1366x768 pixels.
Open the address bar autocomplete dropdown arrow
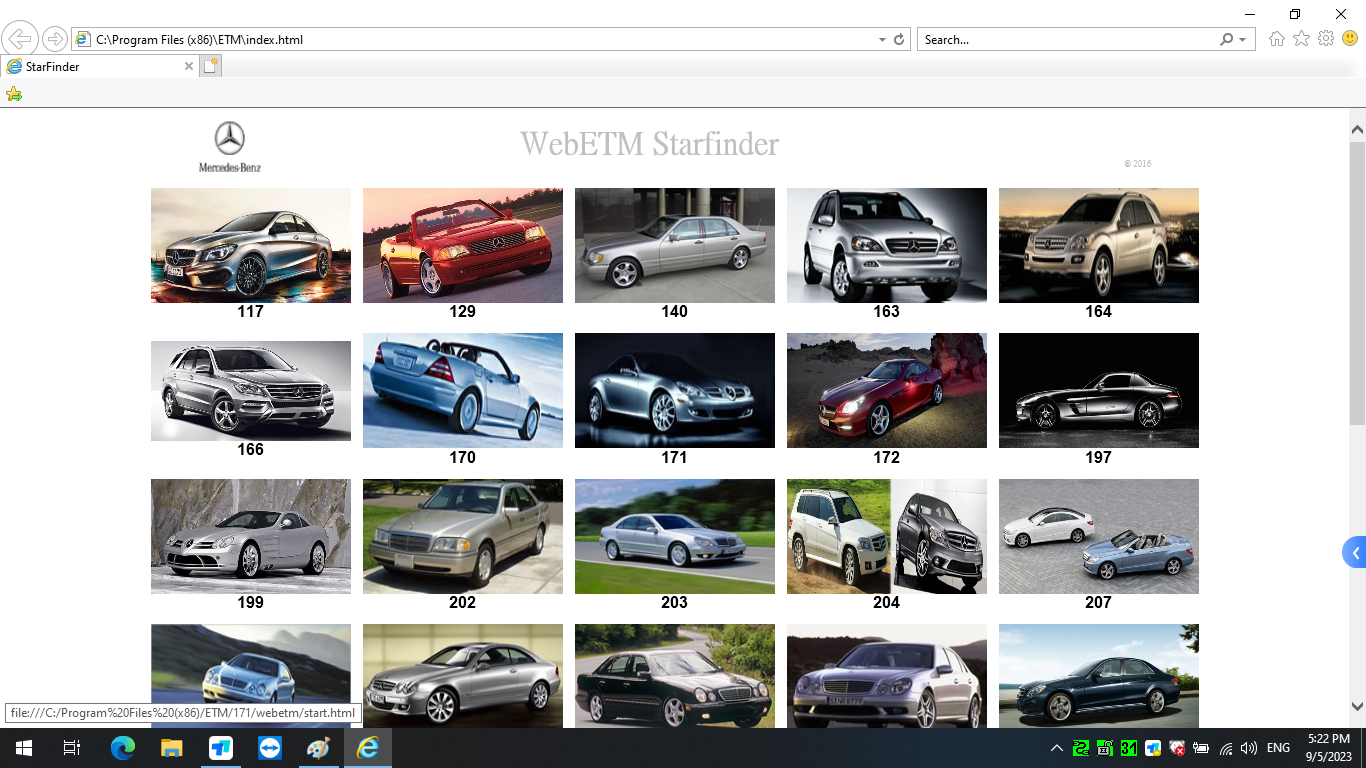click(x=880, y=39)
